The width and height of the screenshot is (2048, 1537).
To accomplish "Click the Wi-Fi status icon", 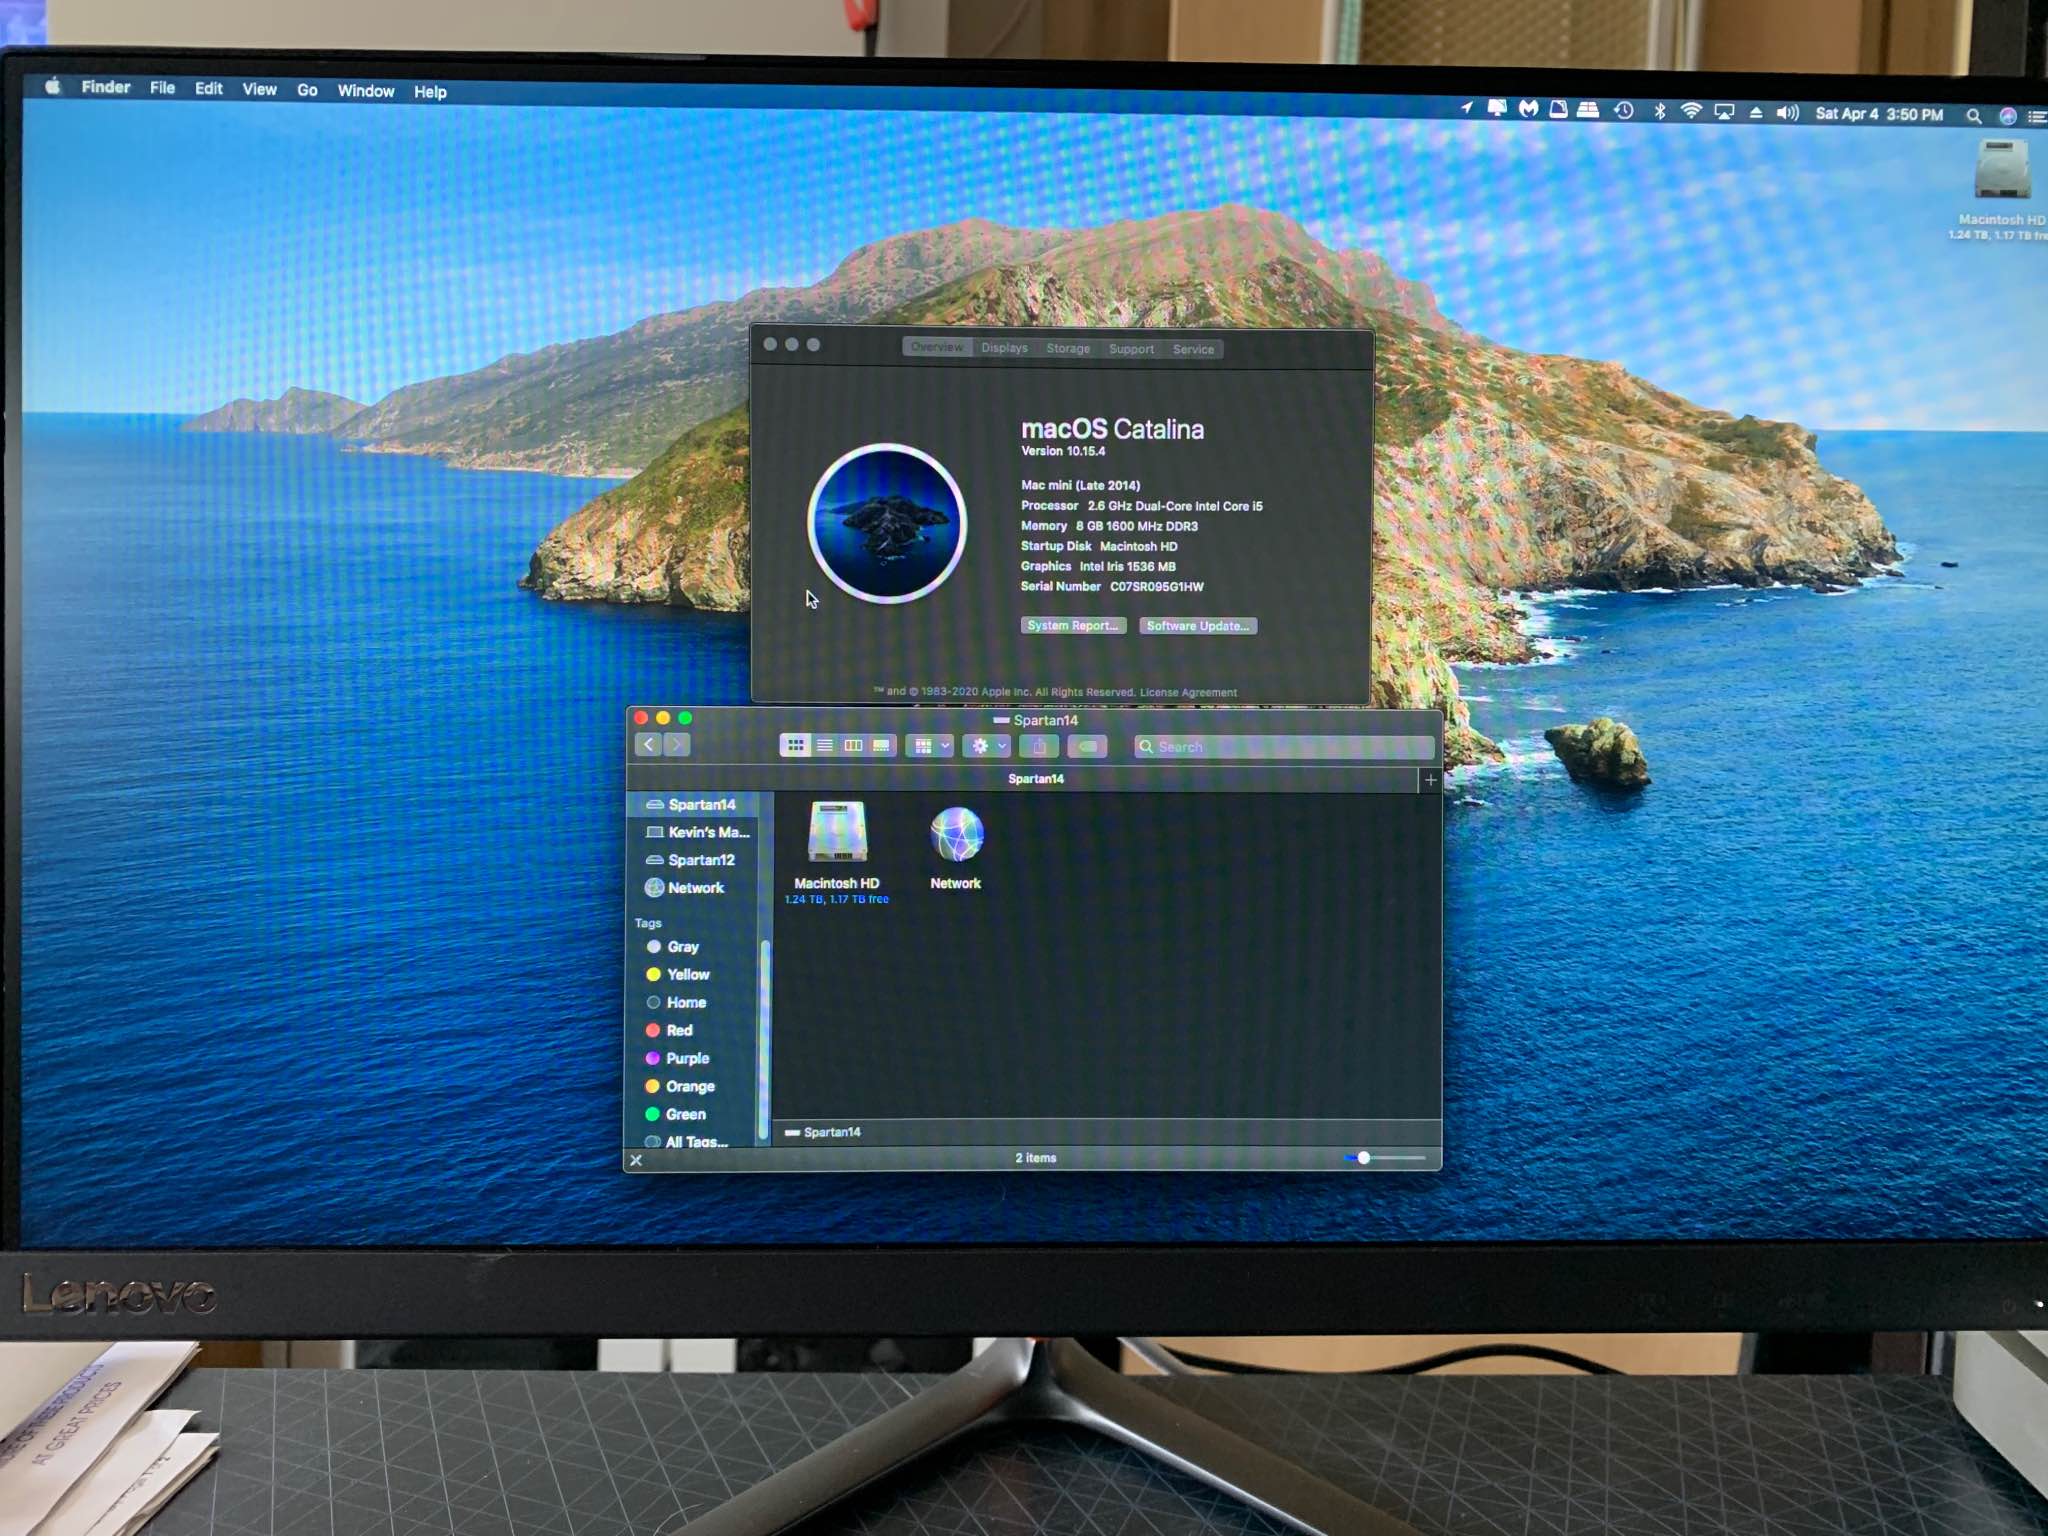I will pos(1691,111).
